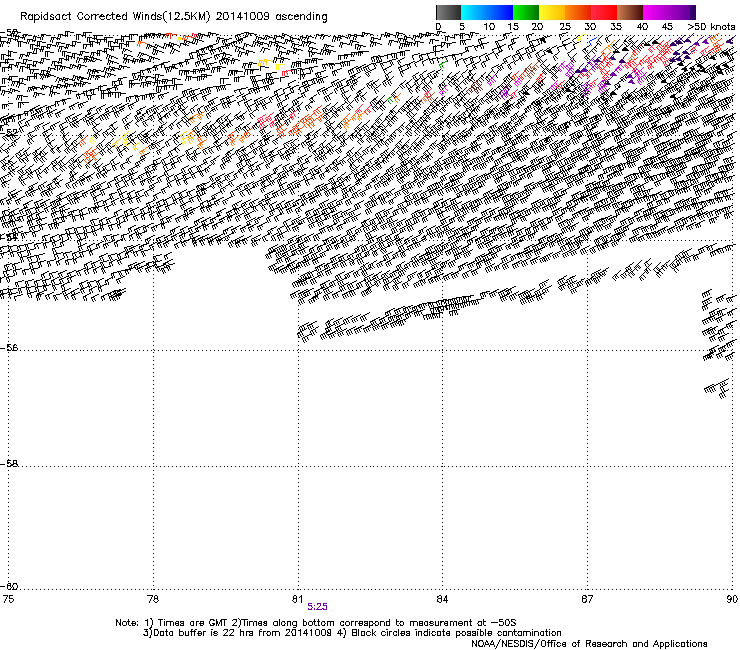Screen dimensions: 740x650
Task: Click the latitude label '-54'
Action: (x=9, y=237)
